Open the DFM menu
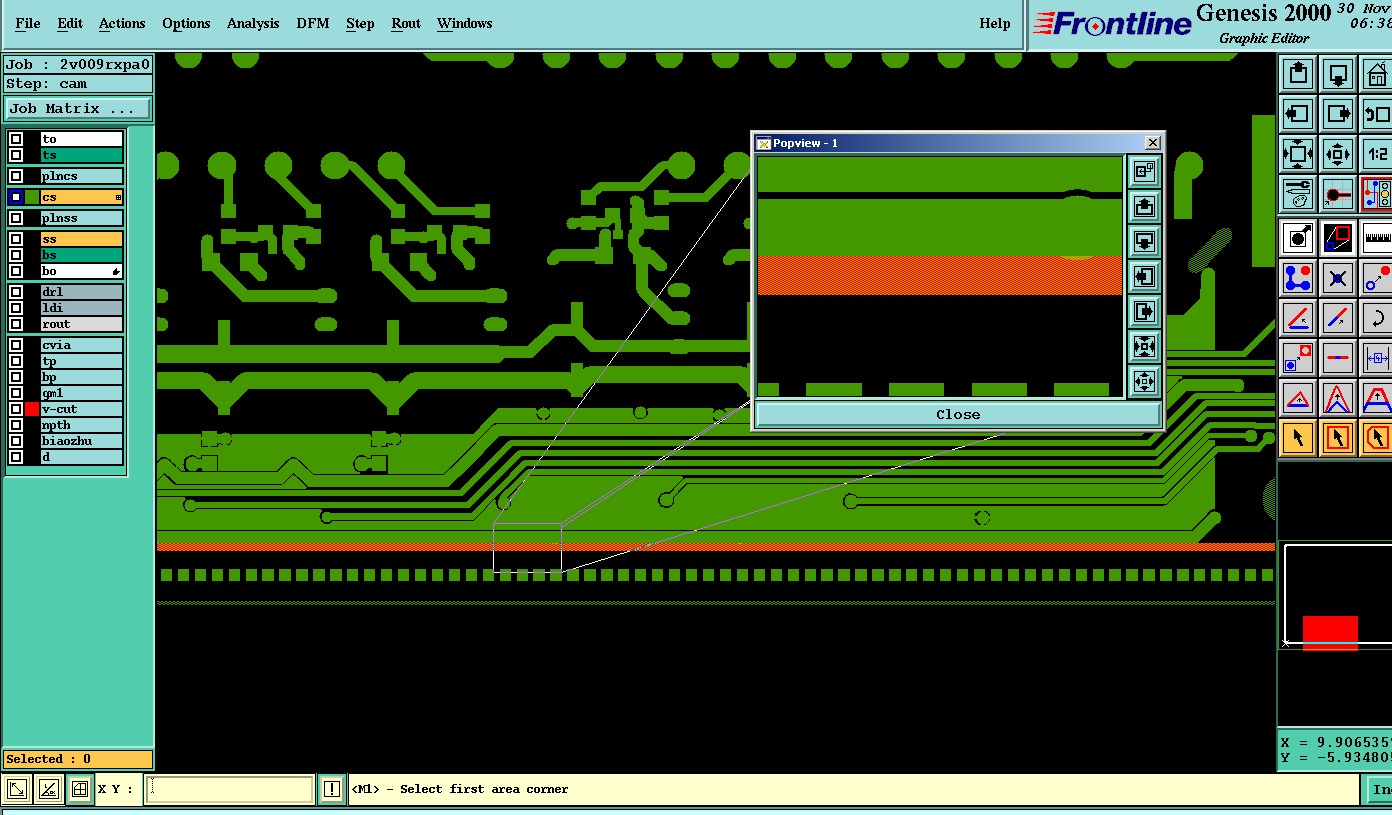Screen dimensions: 1392x815 click(x=312, y=23)
